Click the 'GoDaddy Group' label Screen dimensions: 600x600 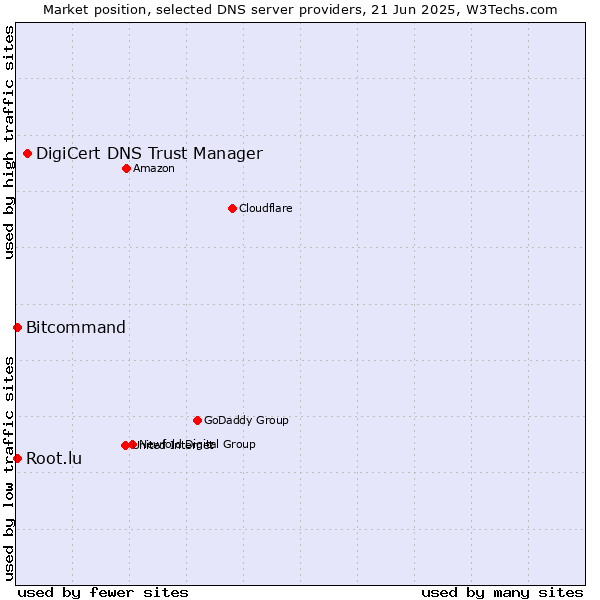coord(246,421)
